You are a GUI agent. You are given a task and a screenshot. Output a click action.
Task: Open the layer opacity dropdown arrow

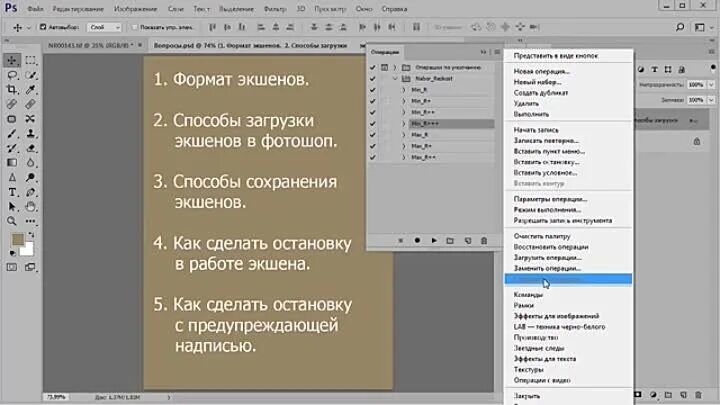[711, 84]
